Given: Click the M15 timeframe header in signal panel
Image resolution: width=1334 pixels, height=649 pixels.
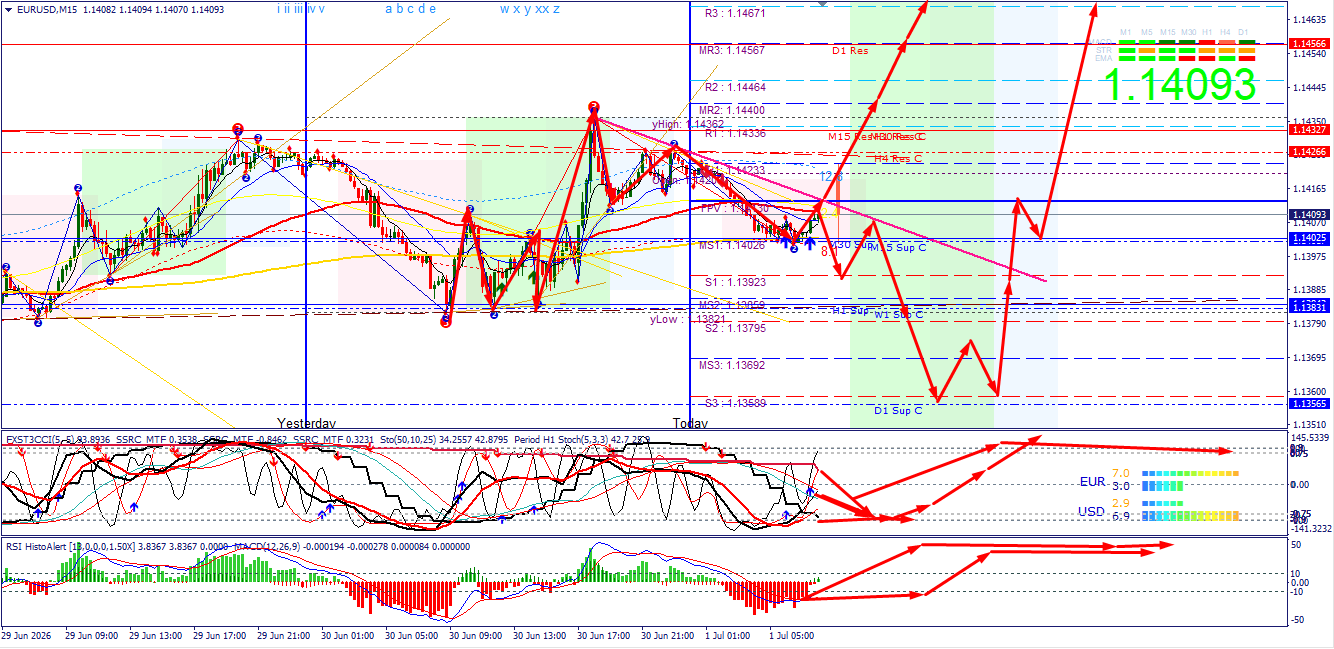Looking at the screenshot, I should [x=1166, y=32].
